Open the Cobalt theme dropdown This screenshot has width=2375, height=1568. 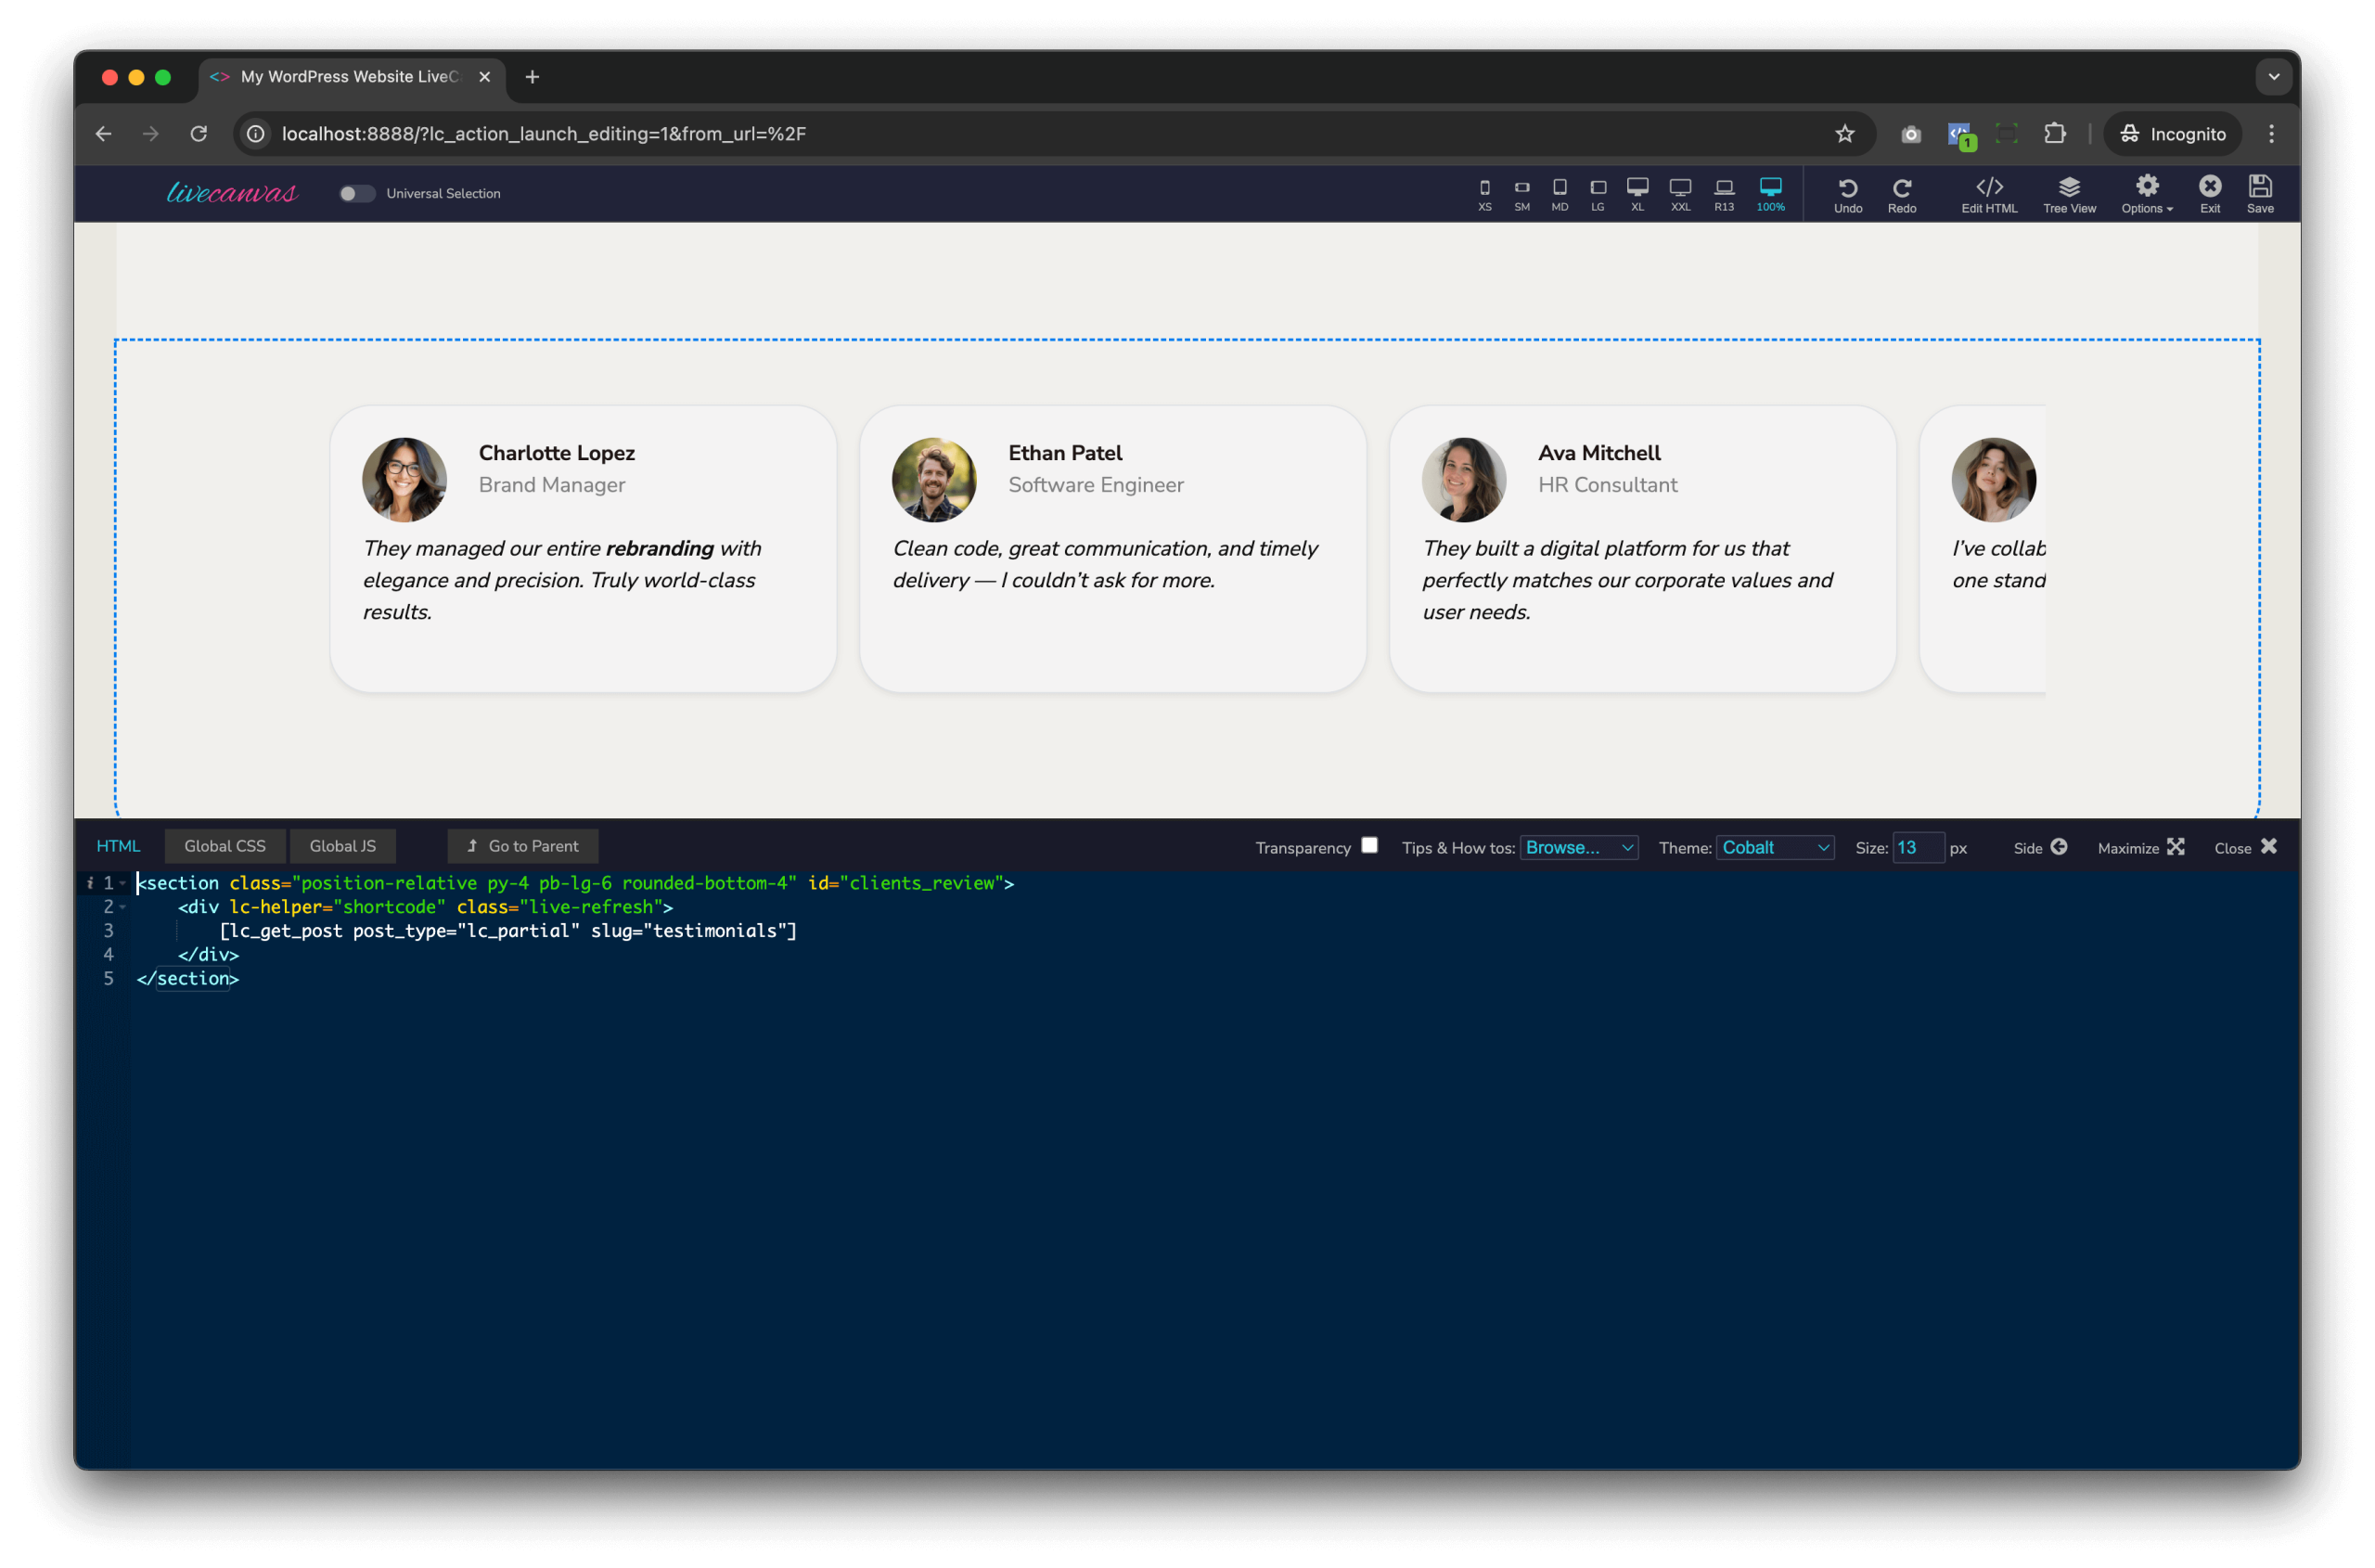(x=1774, y=847)
